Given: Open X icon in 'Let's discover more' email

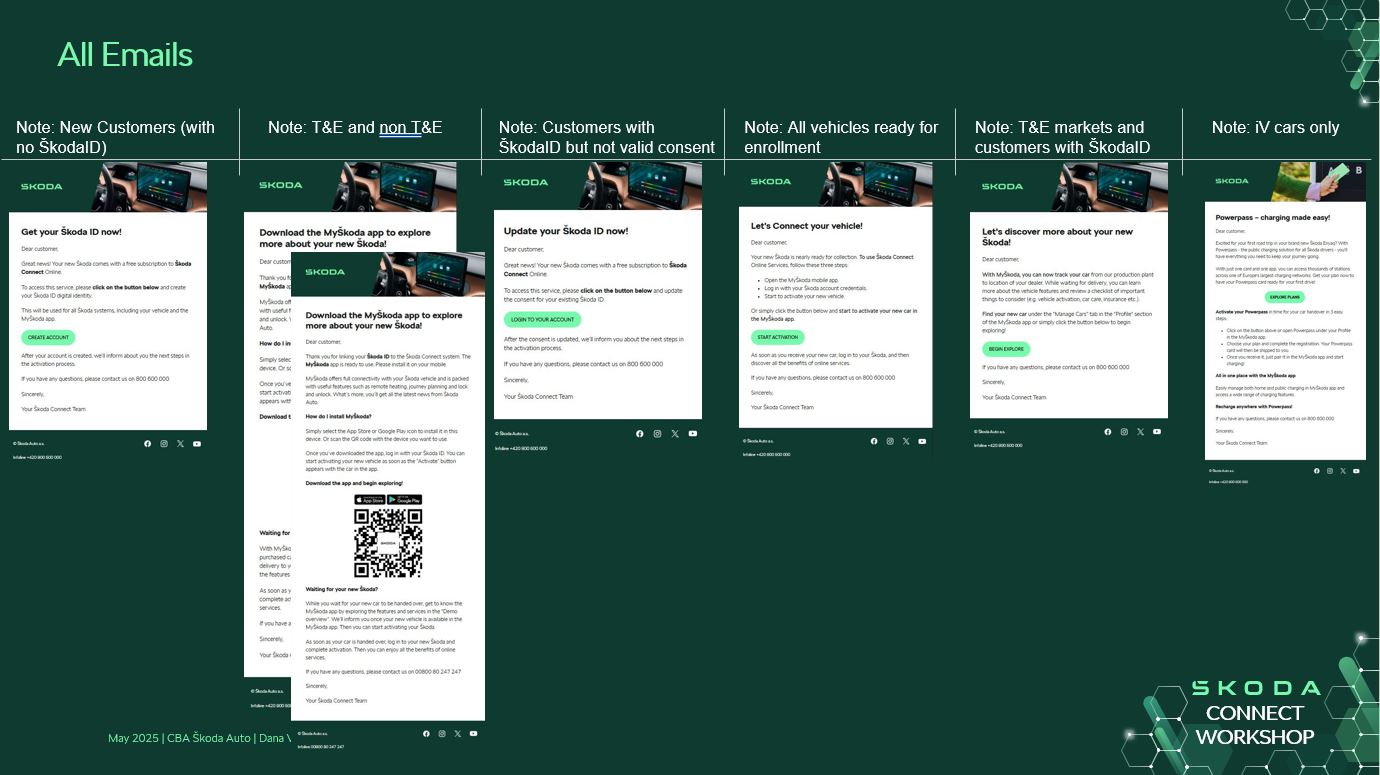Looking at the screenshot, I should (x=1140, y=431).
